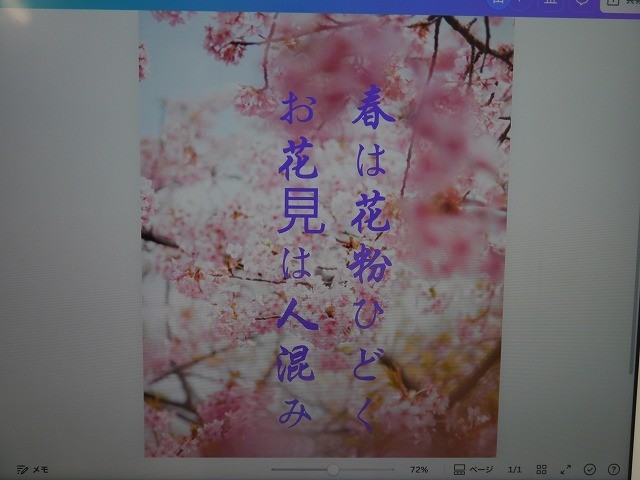
Task: Enter fullscreen presentation mode
Action: [x=566, y=469]
